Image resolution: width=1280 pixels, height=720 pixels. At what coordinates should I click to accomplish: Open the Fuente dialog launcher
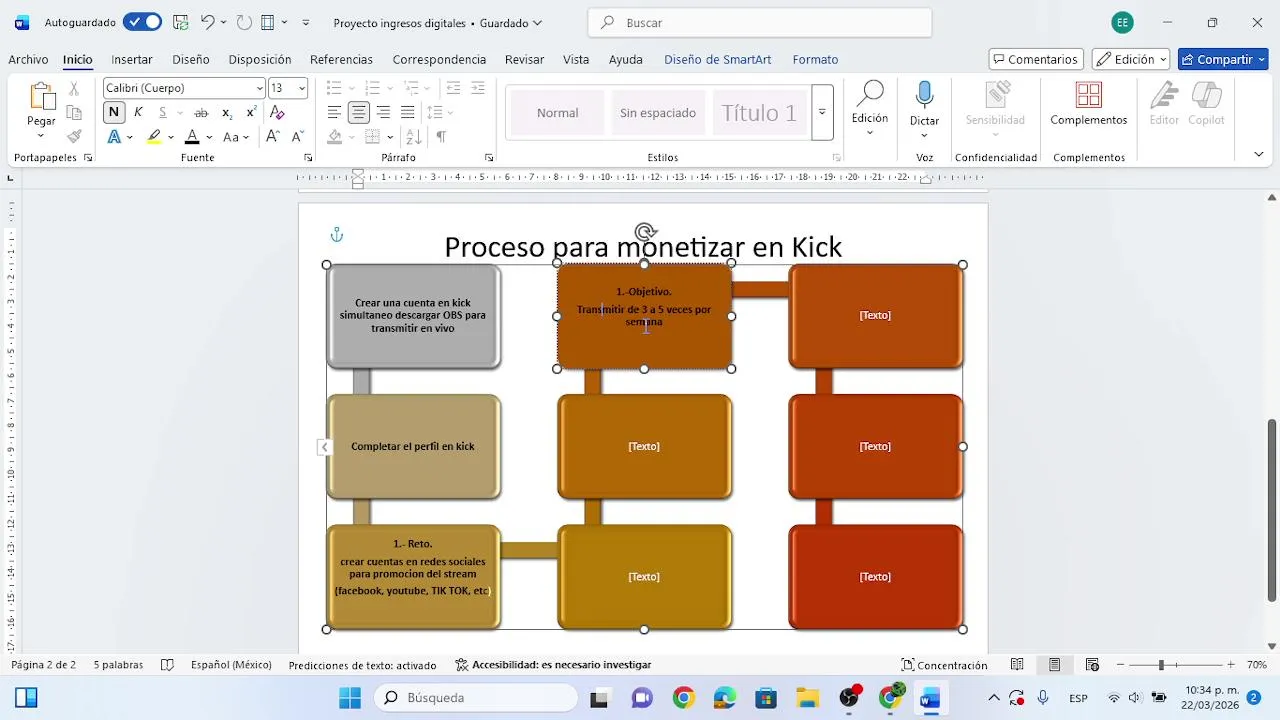(308, 158)
